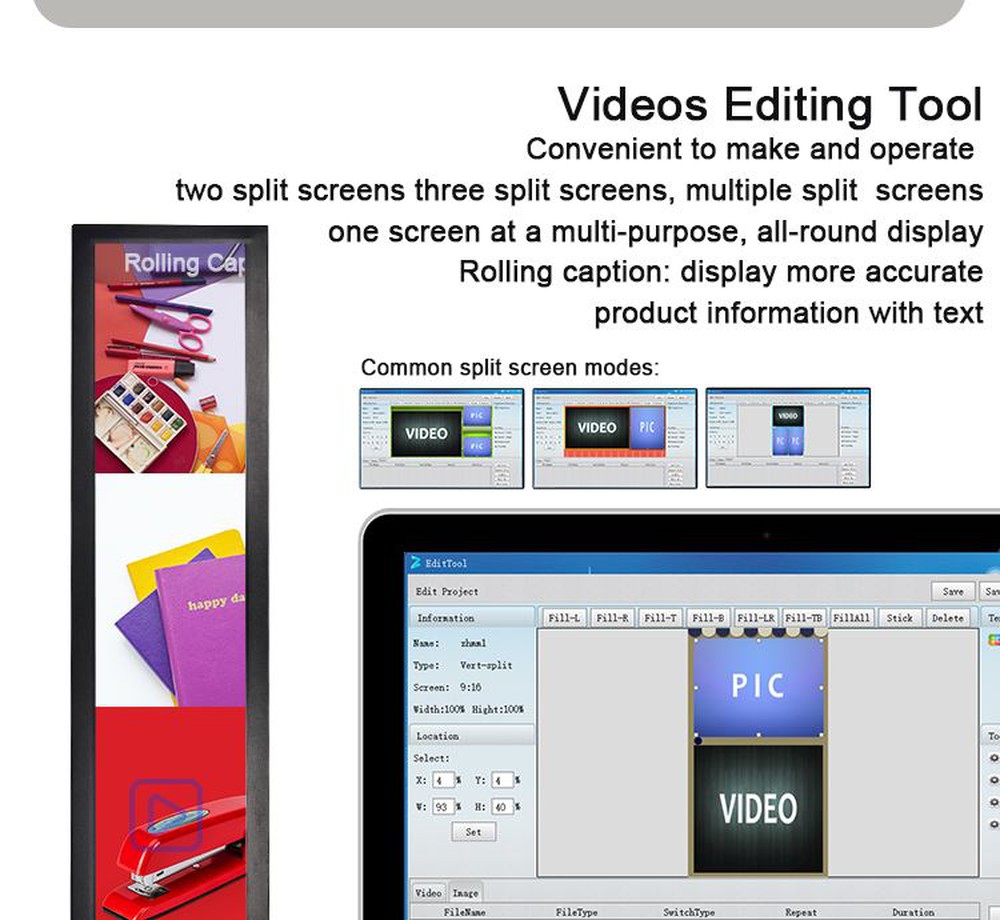1000x920 pixels.
Task: Save the project with Save button
Action: pyautogui.click(x=953, y=591)
